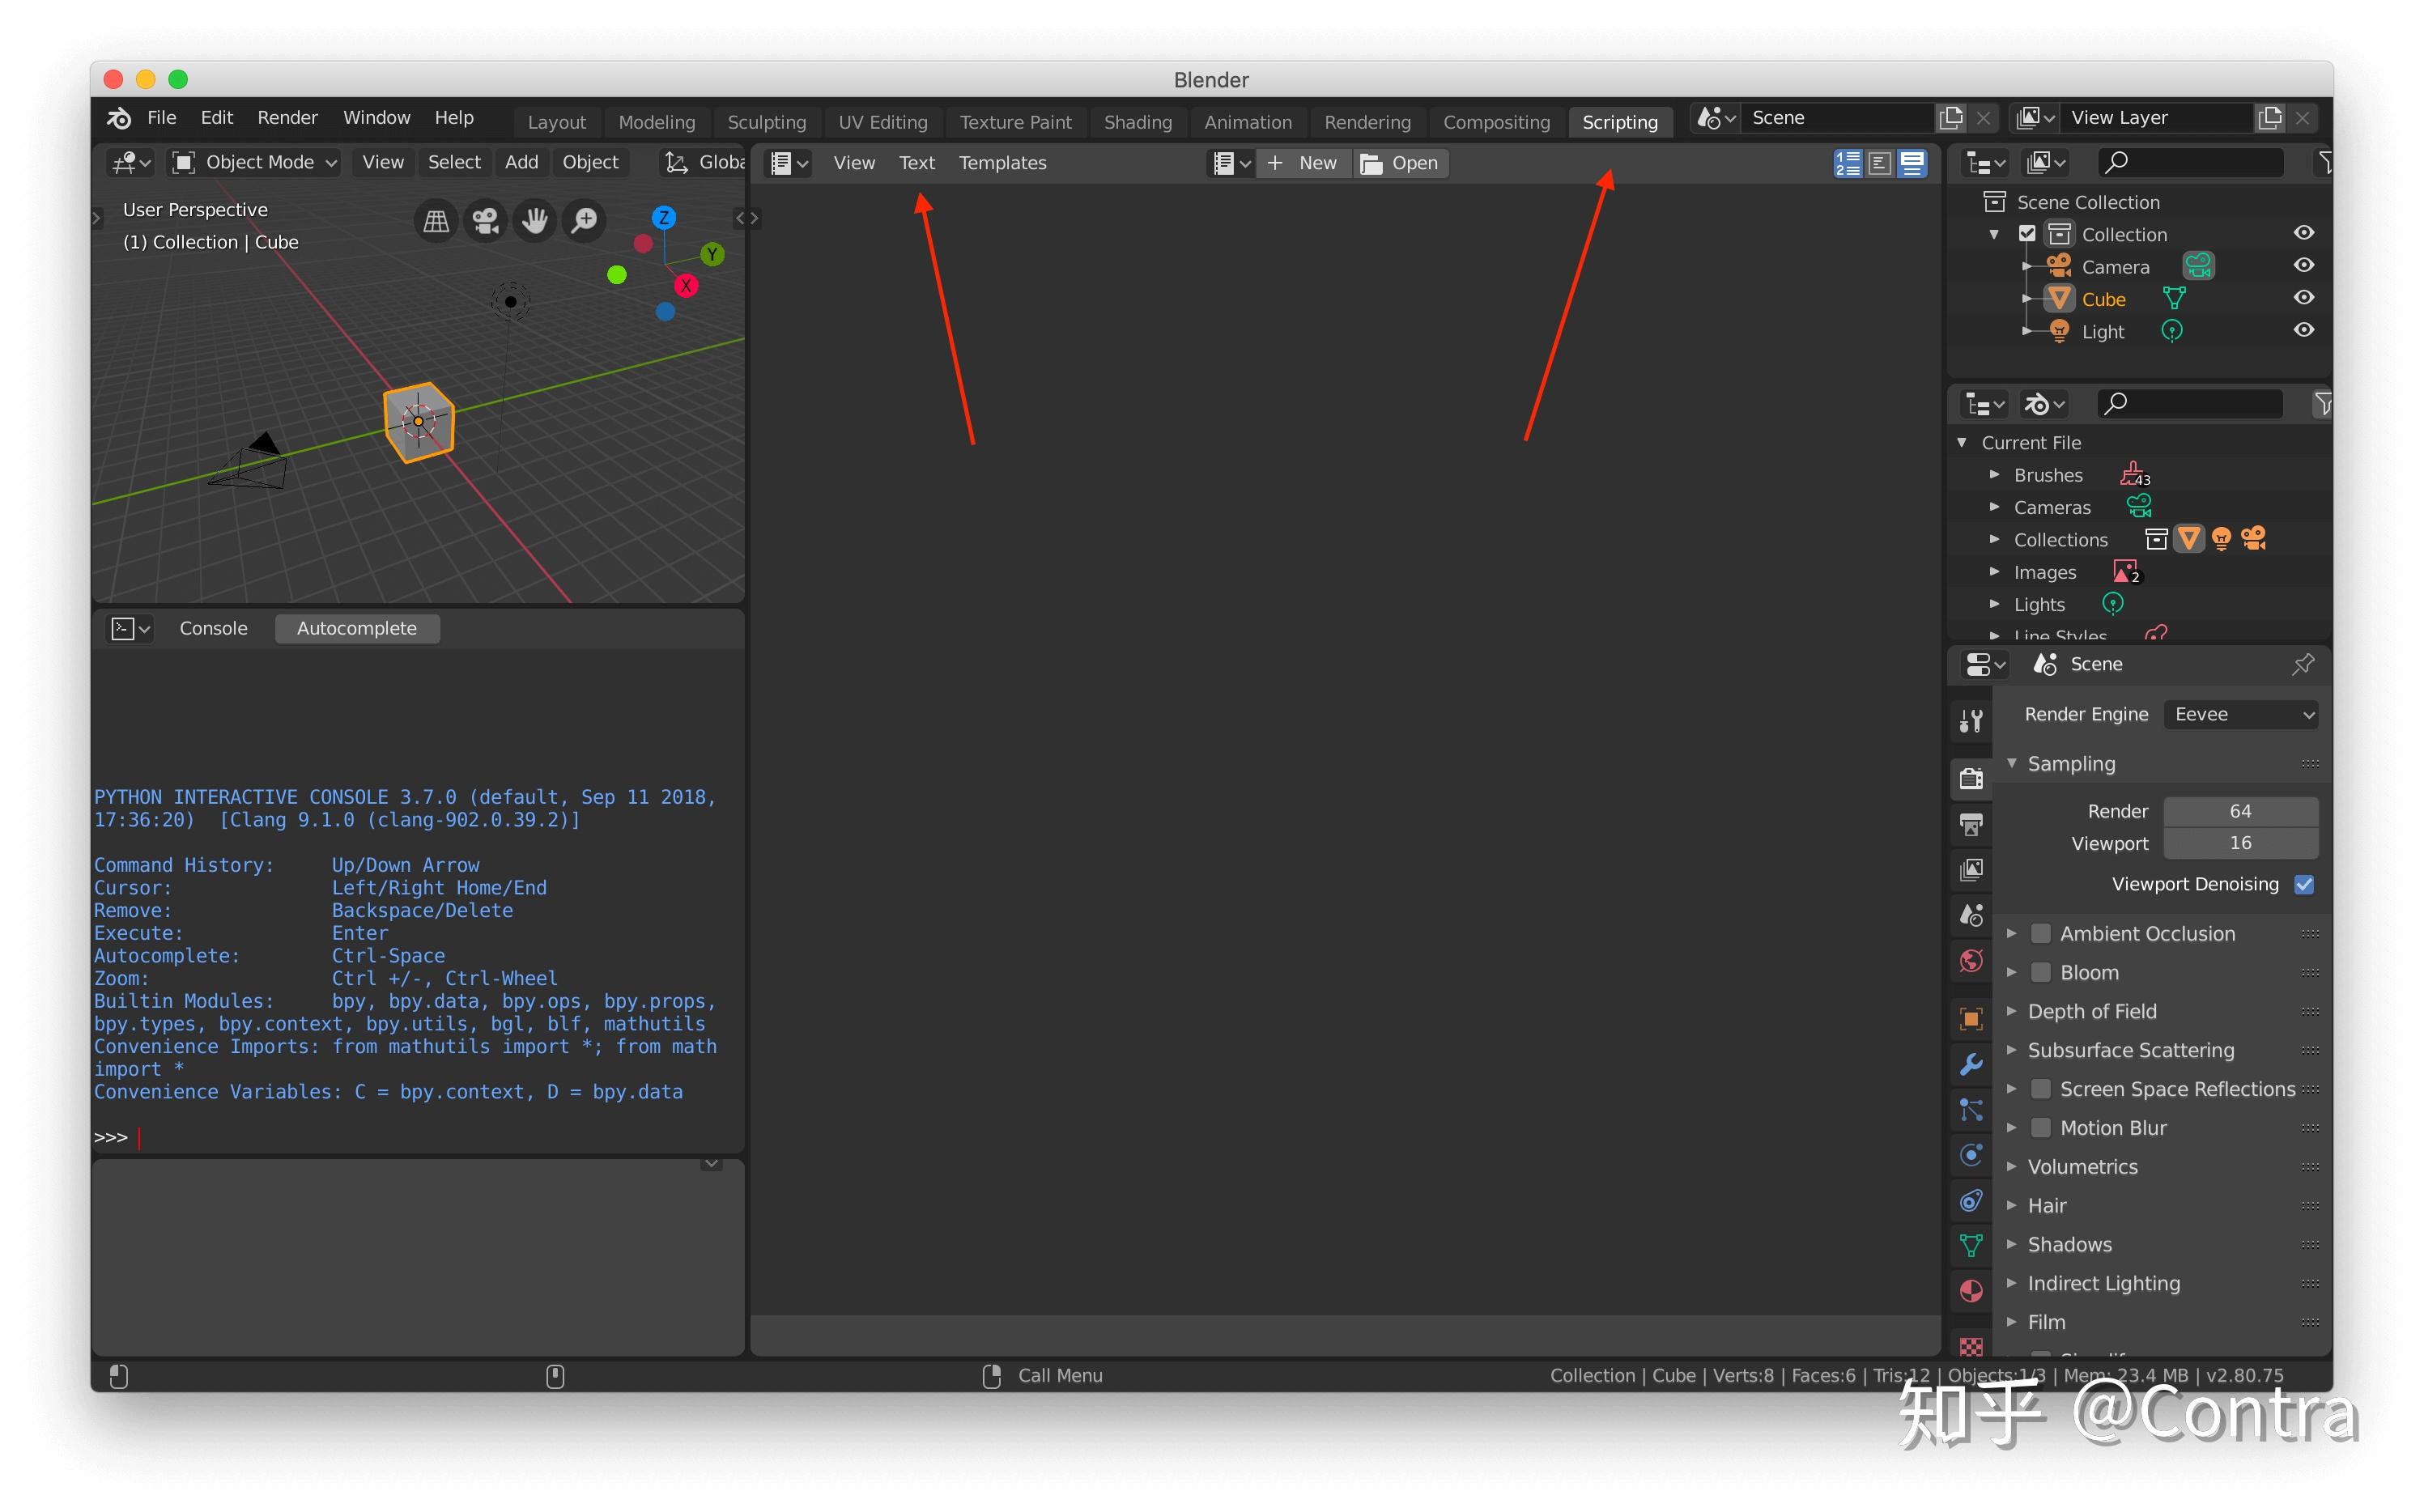Toggle line numbers in text editor

tap(1848, 163)
